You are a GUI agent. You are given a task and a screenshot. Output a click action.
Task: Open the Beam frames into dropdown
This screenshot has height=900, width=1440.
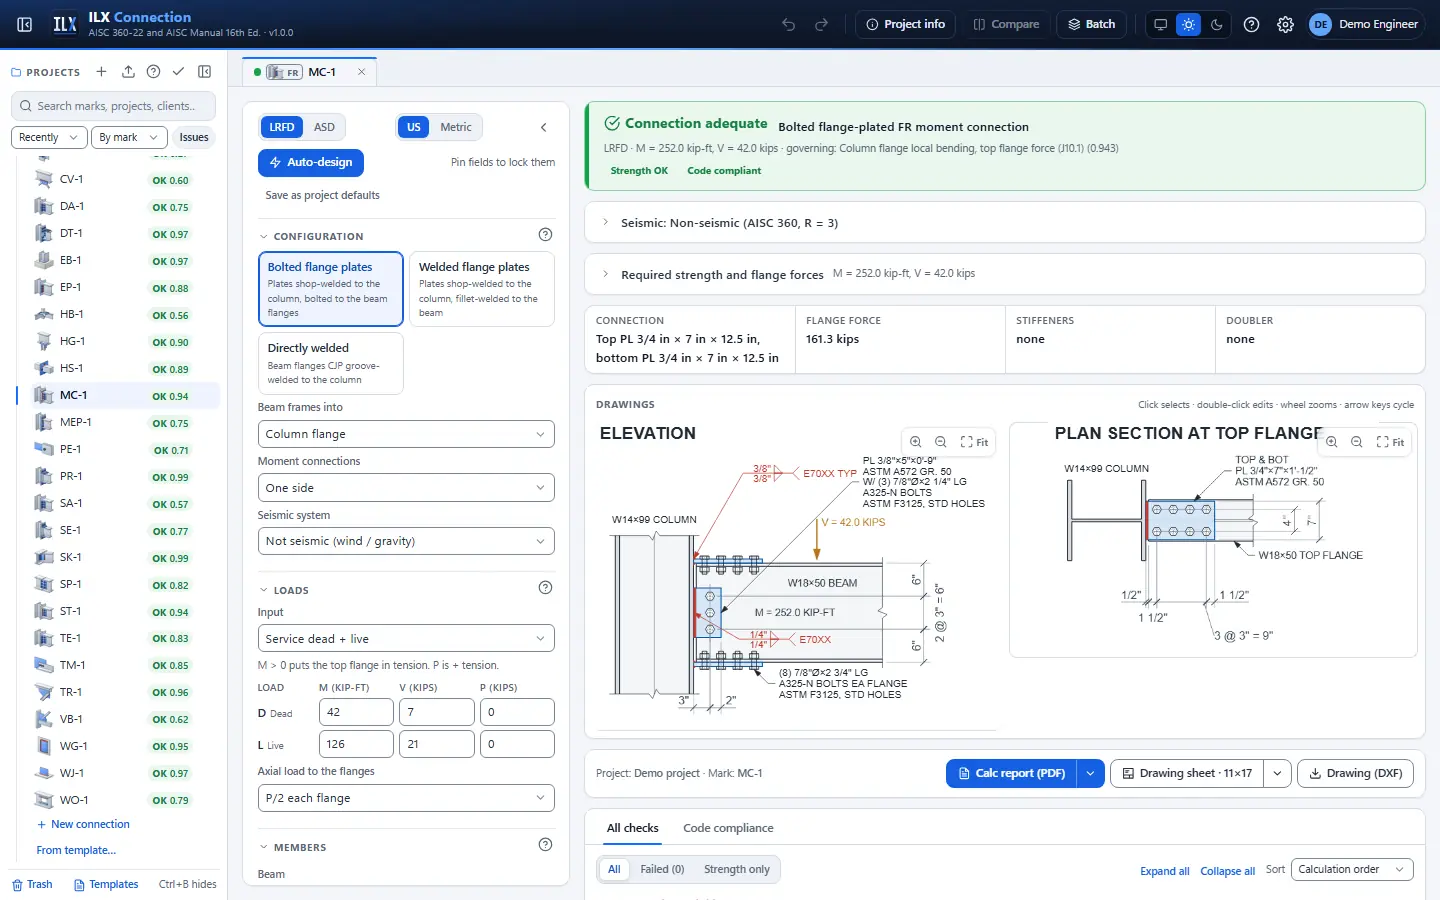coord(406,434)
